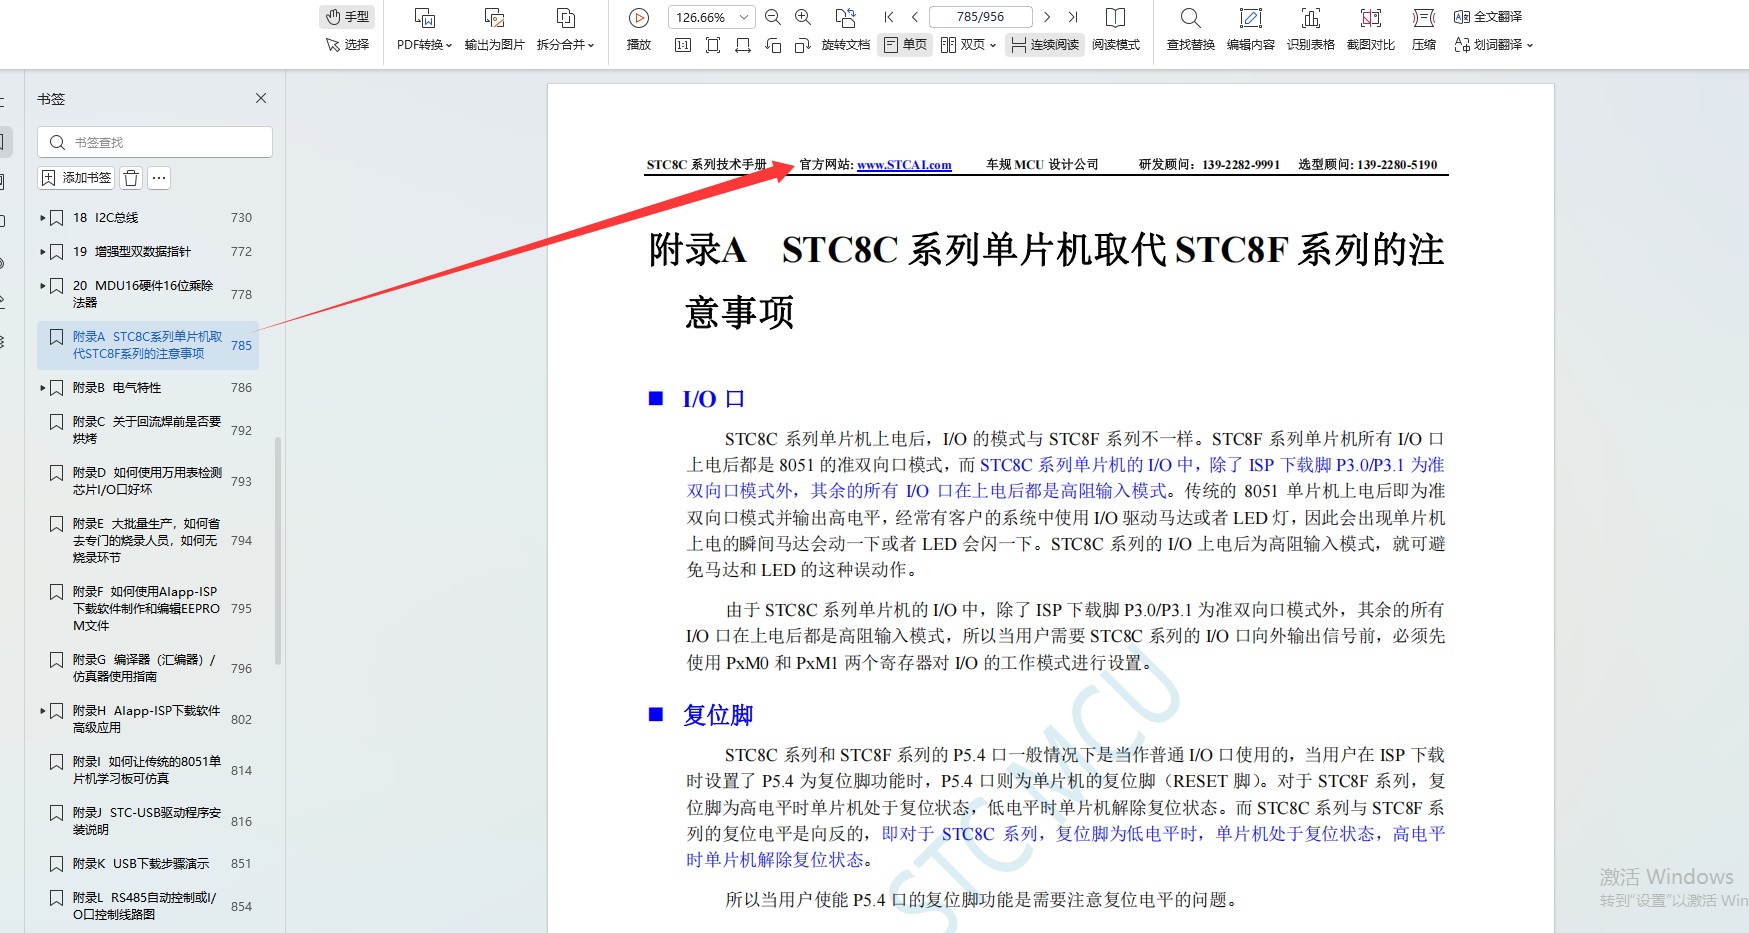
Task: Click the bookmarks panel vertical scrollbar
Action: coord(278,550)
